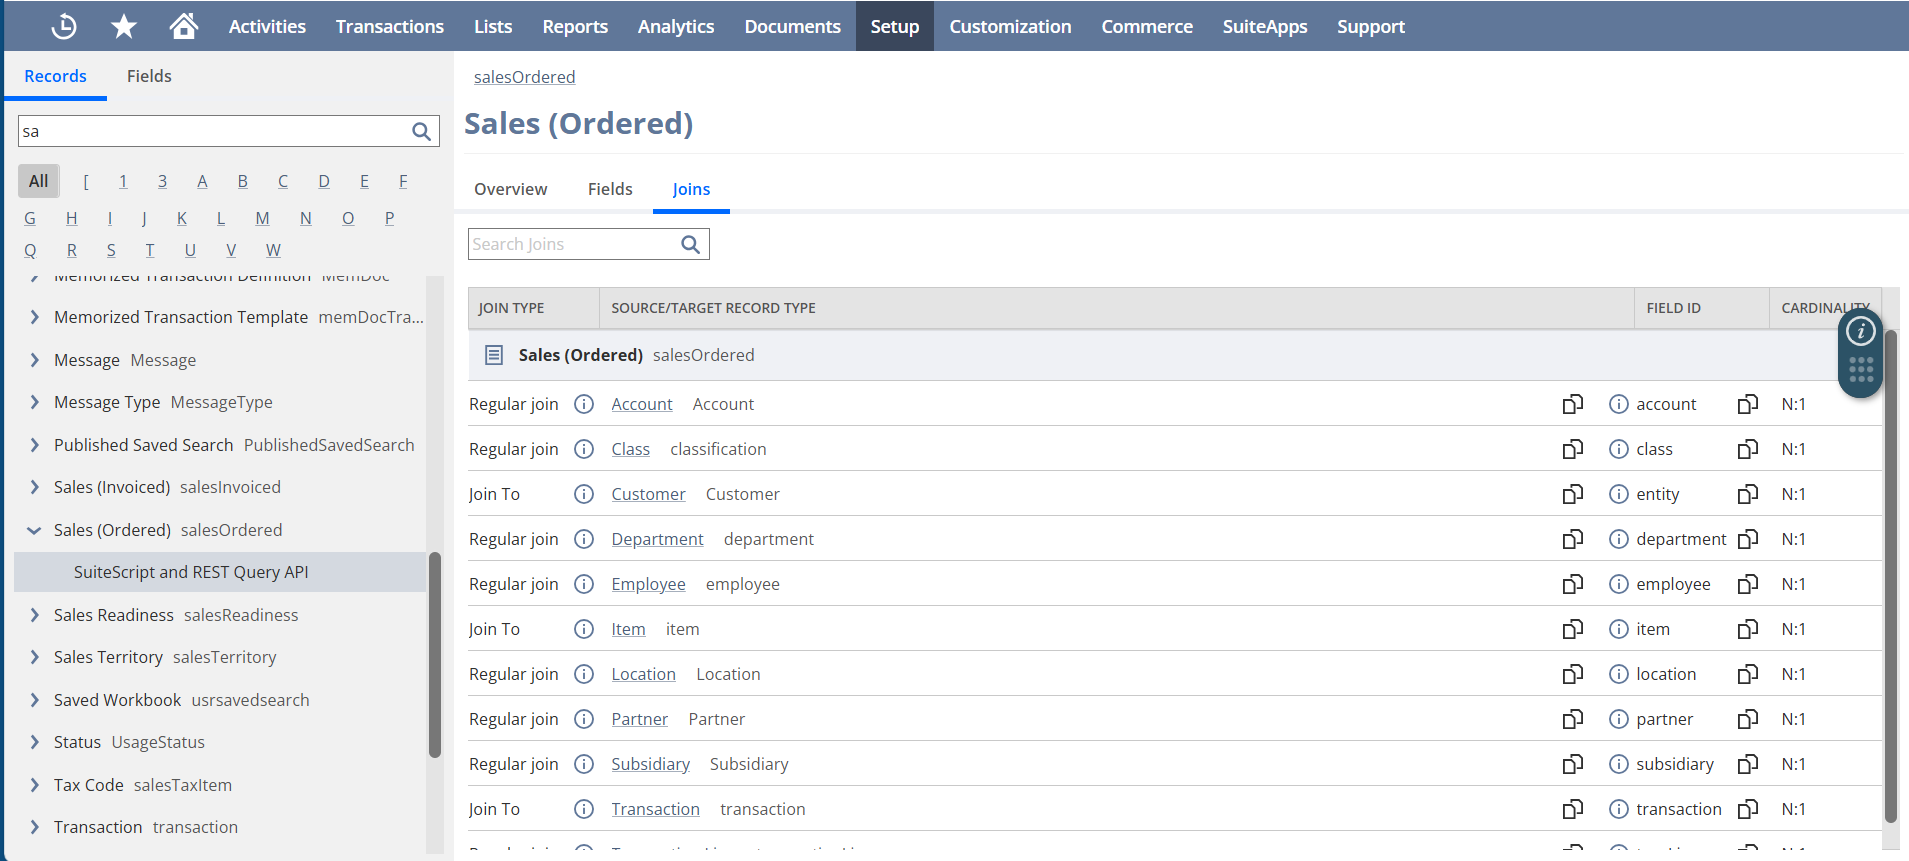
Task: Switch to the Fields sidebar tab
Action: pyautogui.click(x=149, y=76)
